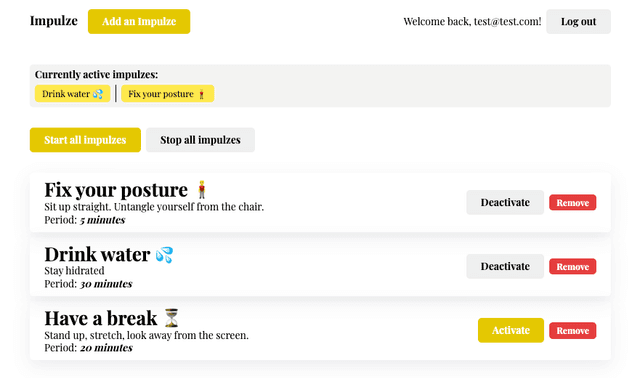Click the Have a break card title
This screenshot has height=378, width=640.
coord(100,318)
